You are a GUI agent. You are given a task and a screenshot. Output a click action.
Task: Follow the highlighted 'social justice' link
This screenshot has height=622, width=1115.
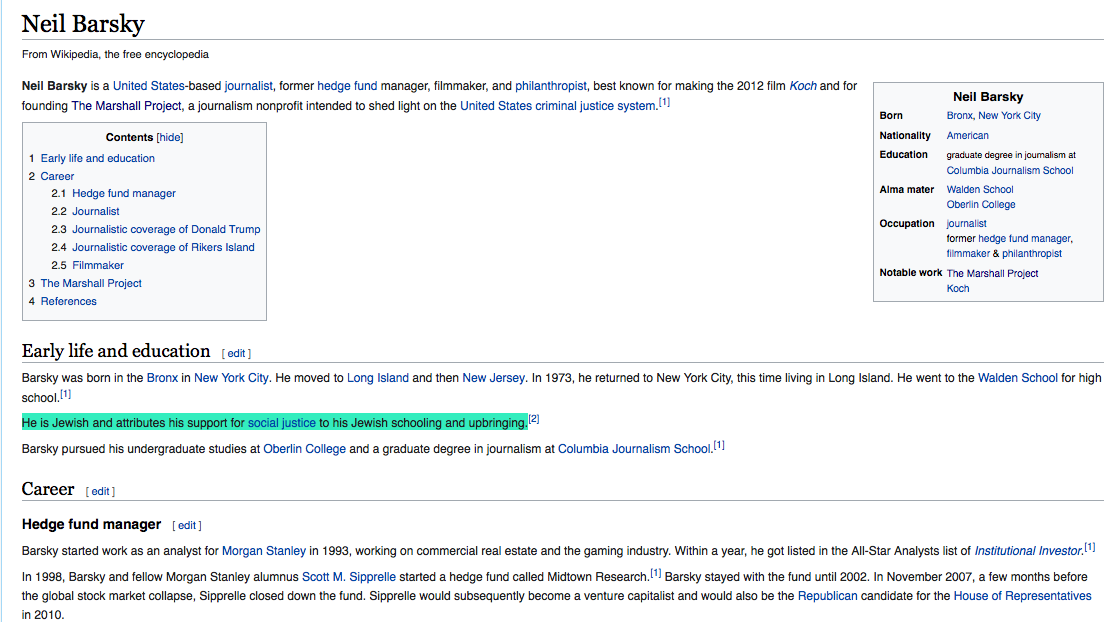pyautogui.click(x=282, y=423)
